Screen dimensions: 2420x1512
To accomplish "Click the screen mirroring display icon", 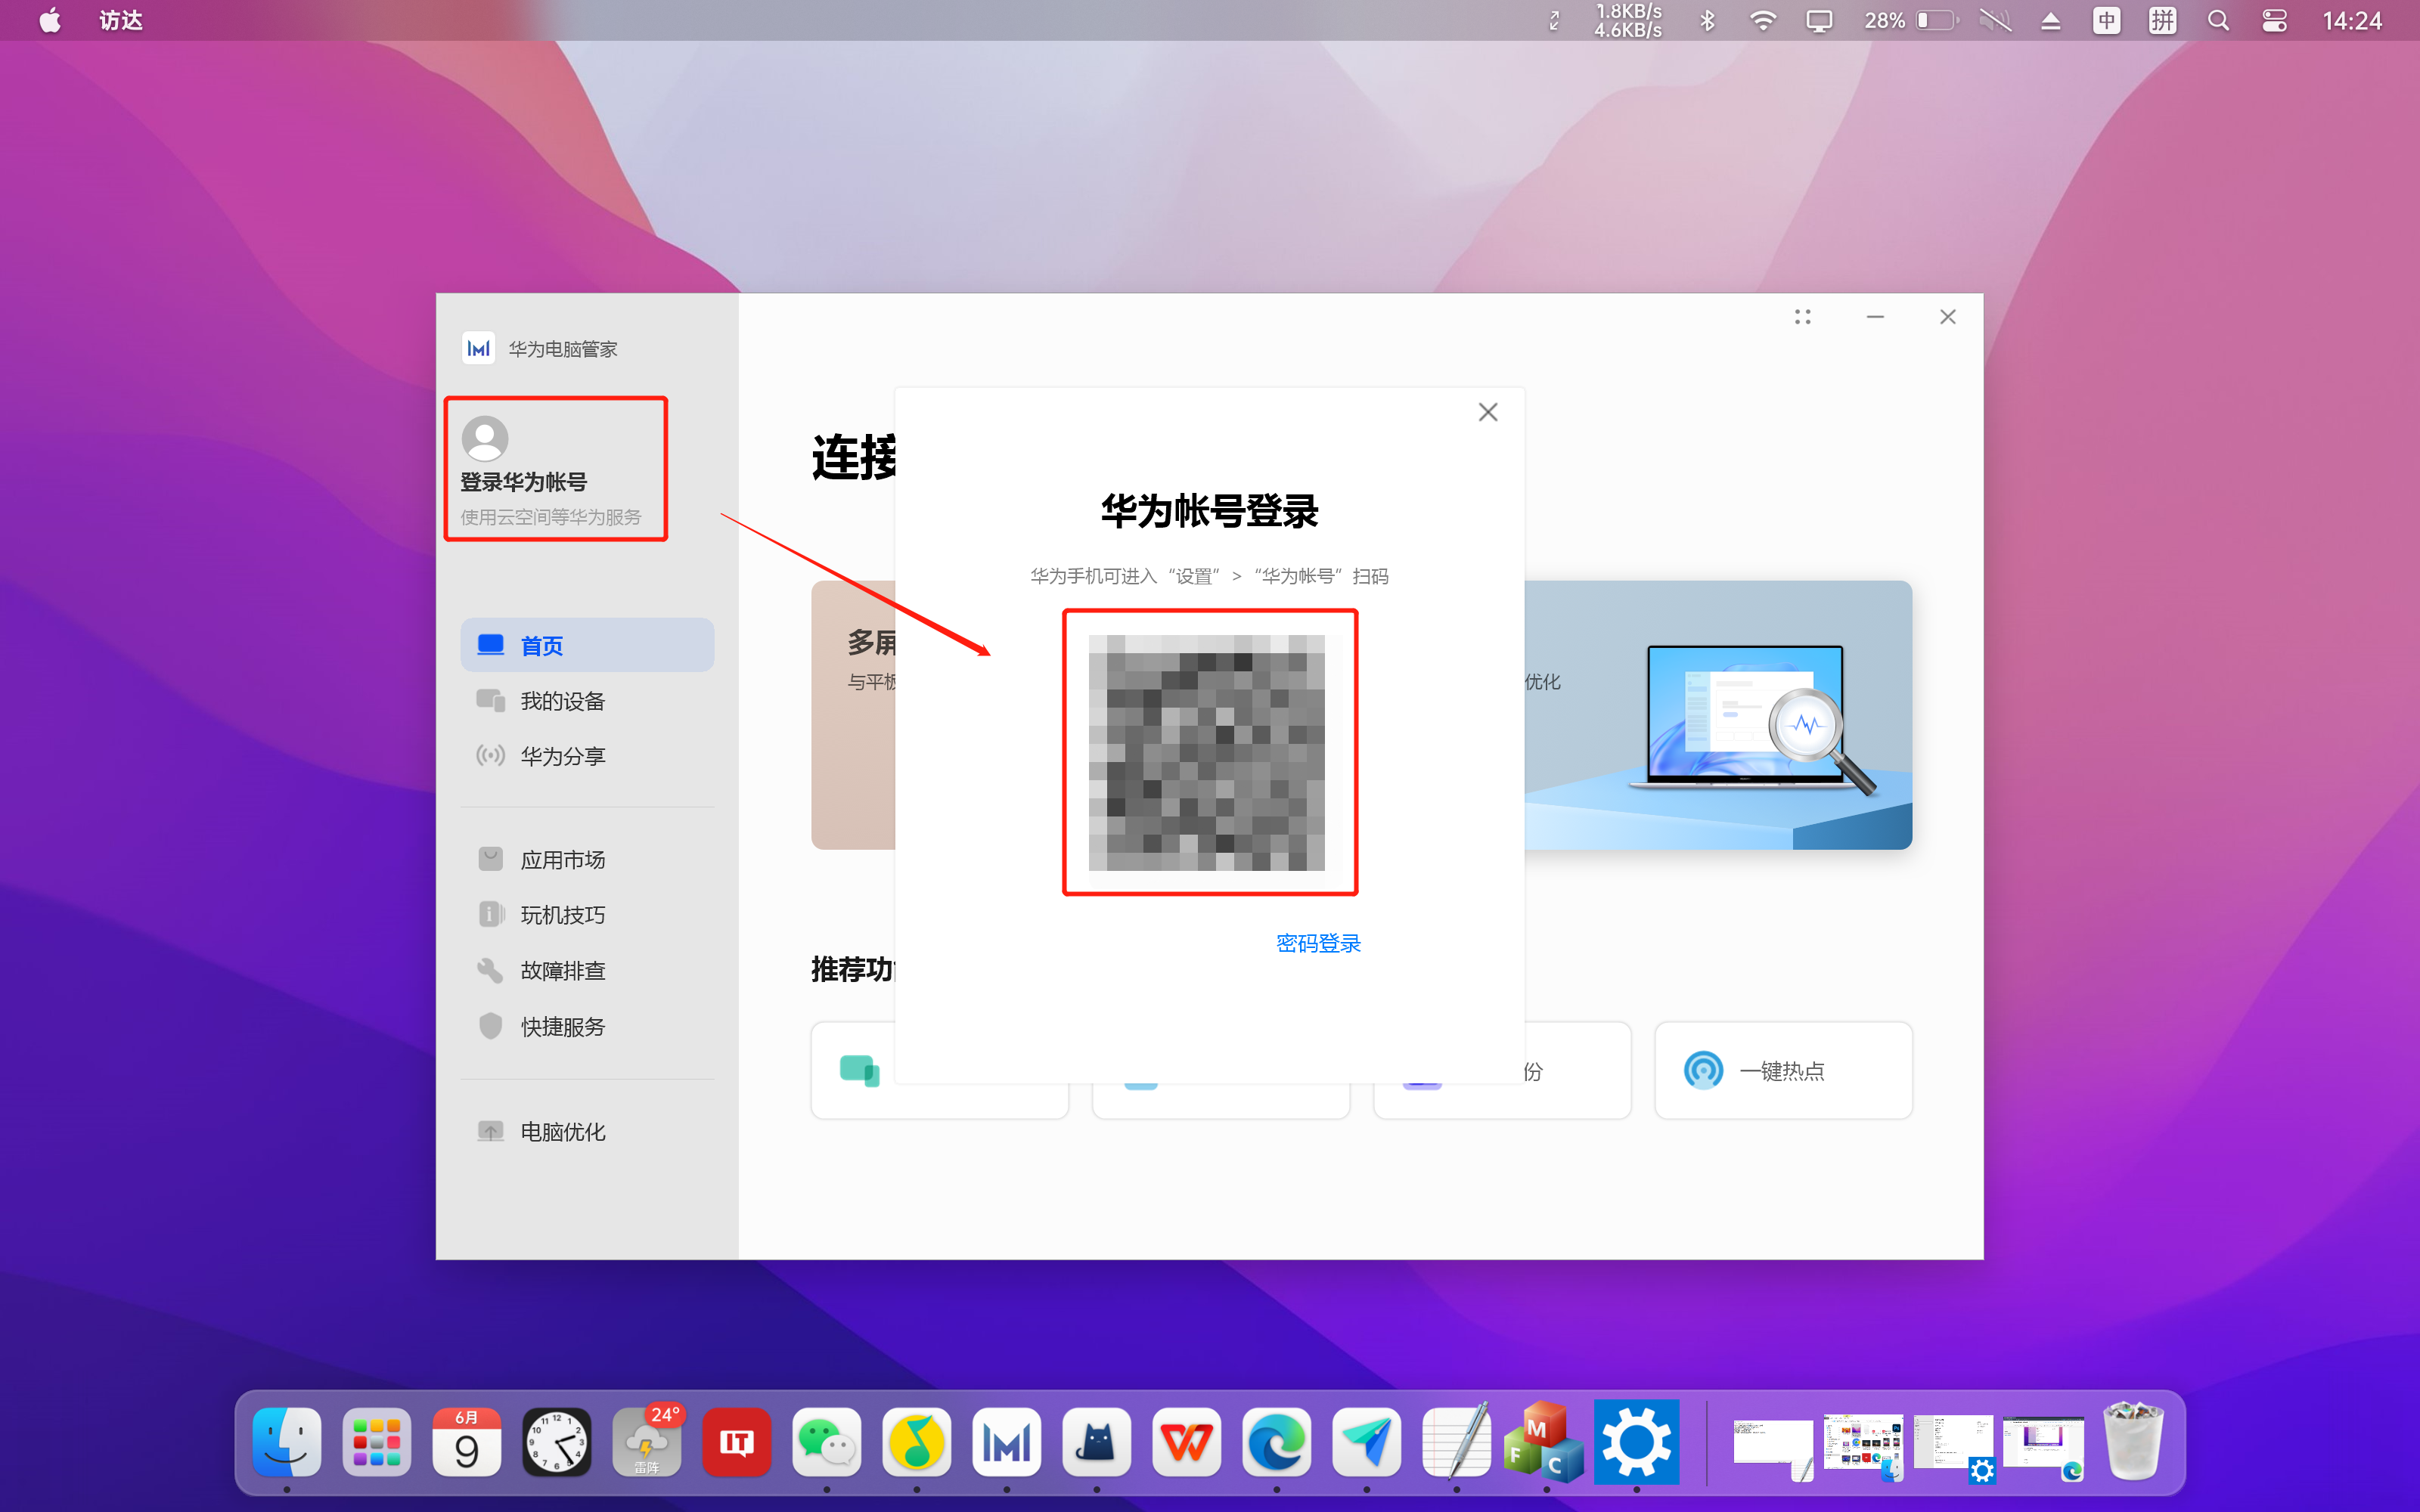I will coord(1819,20).
